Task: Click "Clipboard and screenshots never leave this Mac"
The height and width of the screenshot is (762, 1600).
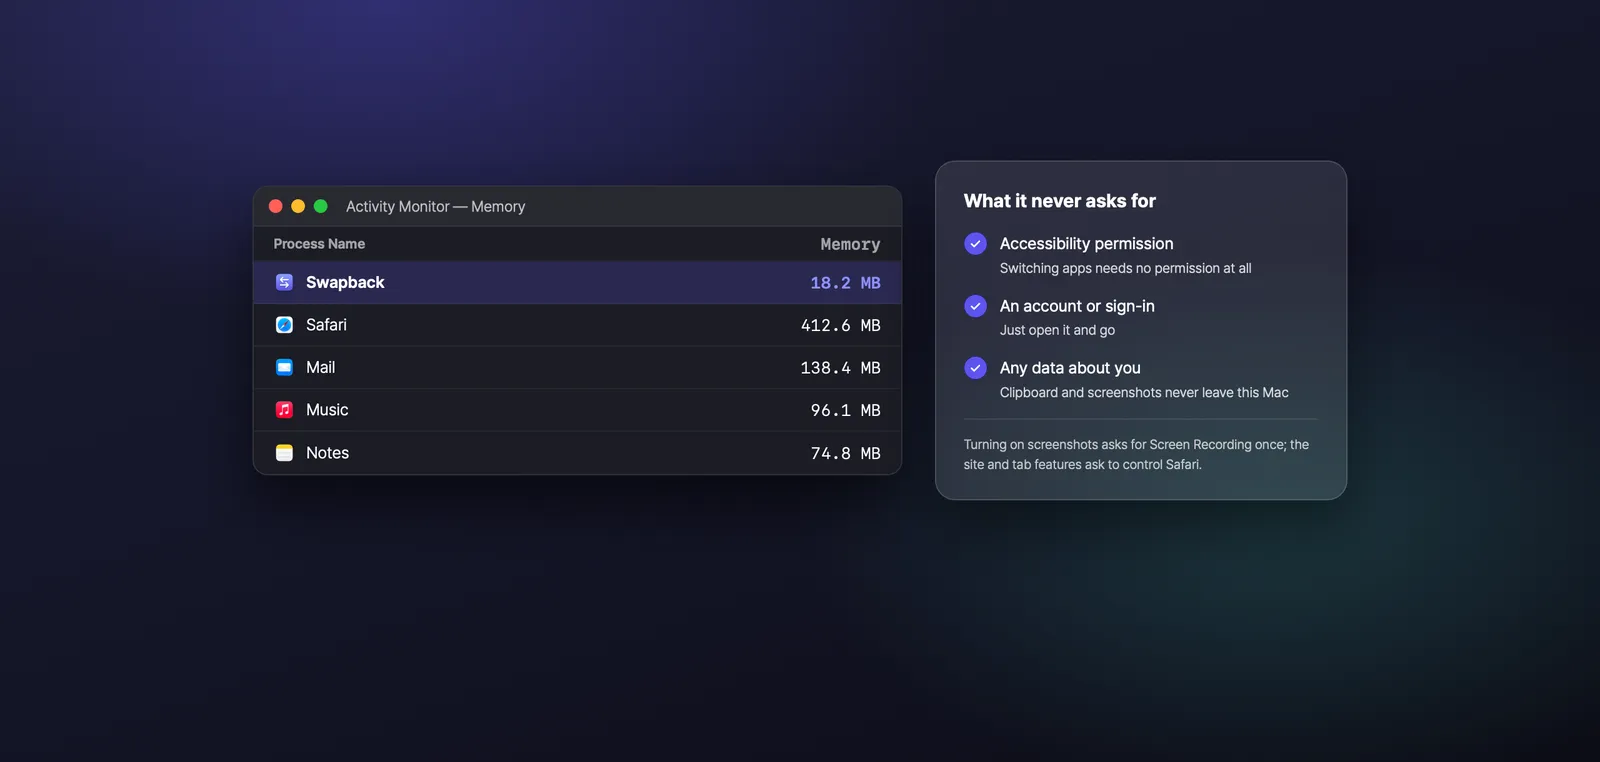Action: (1144, 392)
